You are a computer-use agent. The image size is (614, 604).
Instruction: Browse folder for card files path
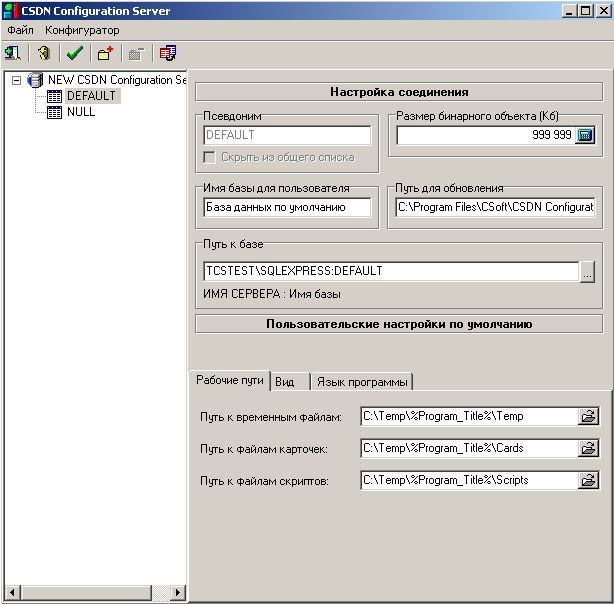[x=589, y=449]
